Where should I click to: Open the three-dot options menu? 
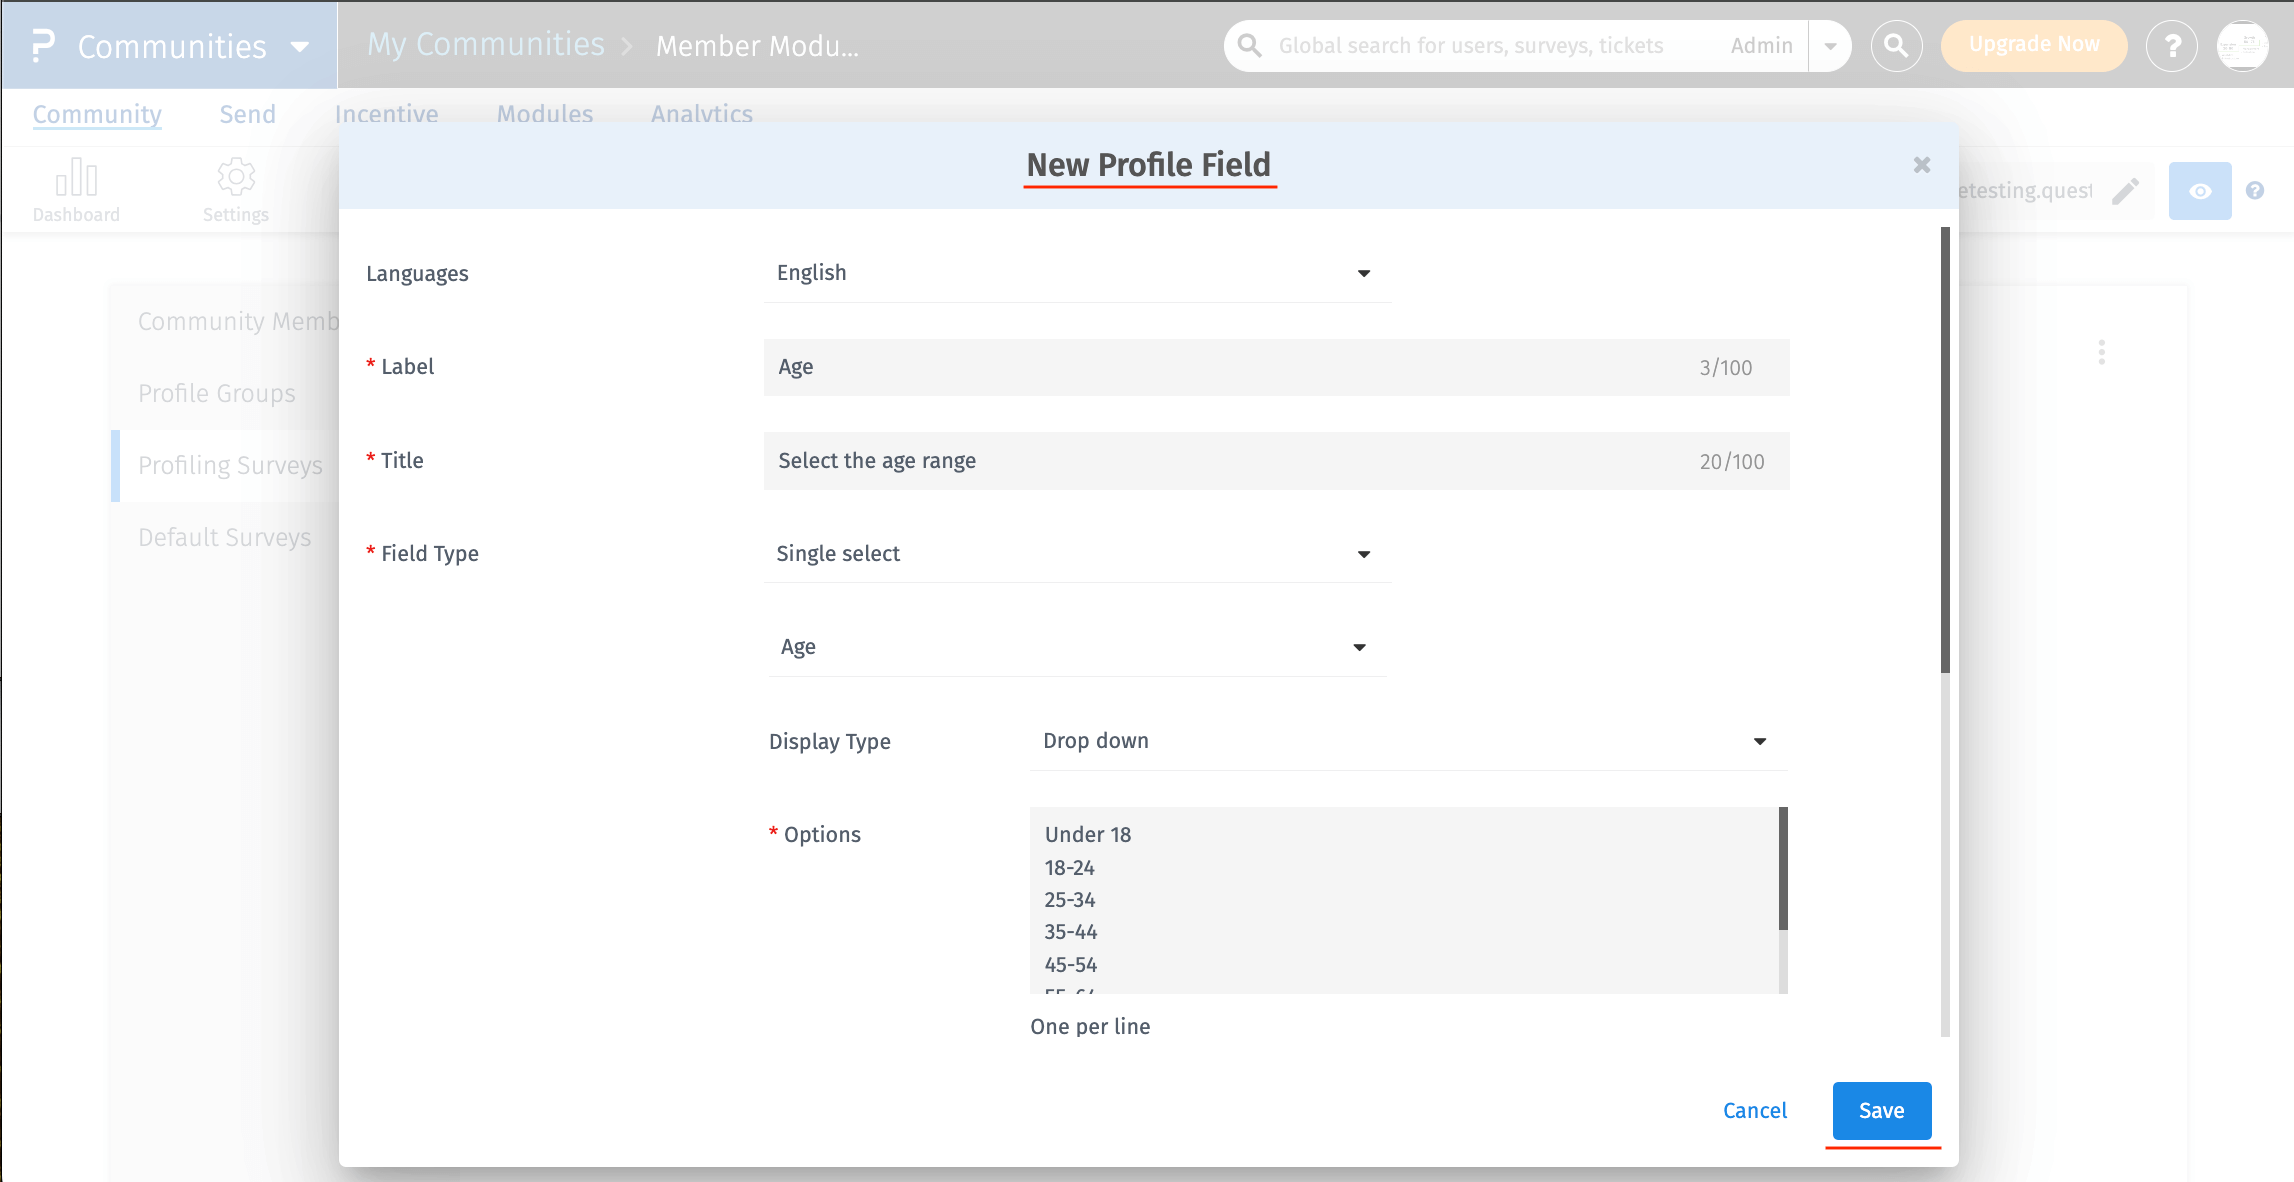(x=2101, y=352)
